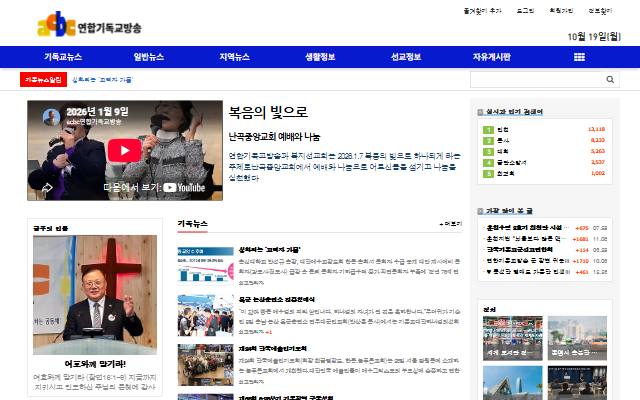Click the channel avatar in video
The height and width of the screenshot is (400, 640).
tap(51, 117)
